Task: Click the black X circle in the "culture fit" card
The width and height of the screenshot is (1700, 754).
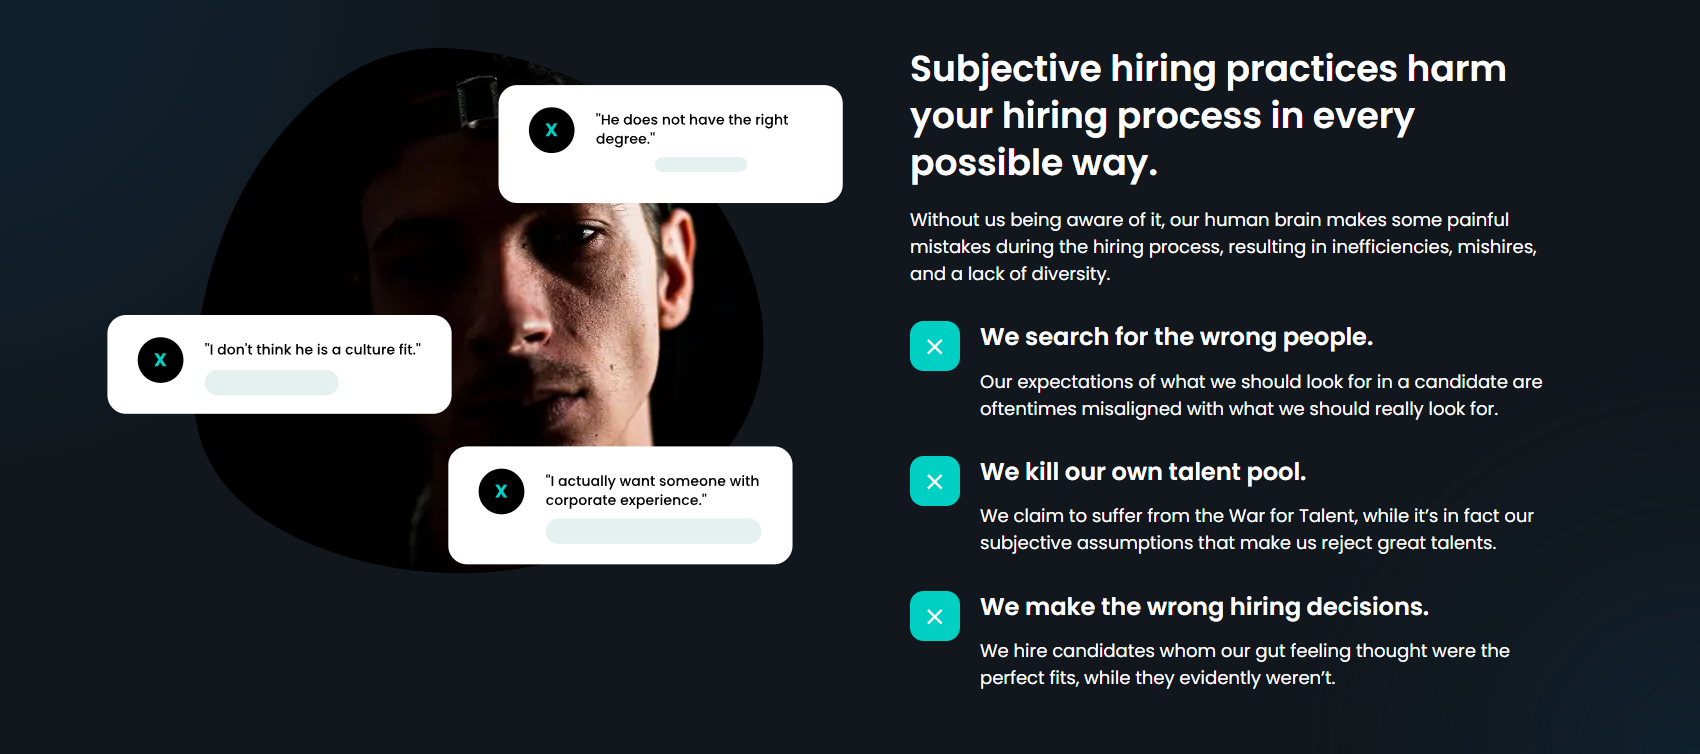Action: pyautogui.click(x=160, y=360)
